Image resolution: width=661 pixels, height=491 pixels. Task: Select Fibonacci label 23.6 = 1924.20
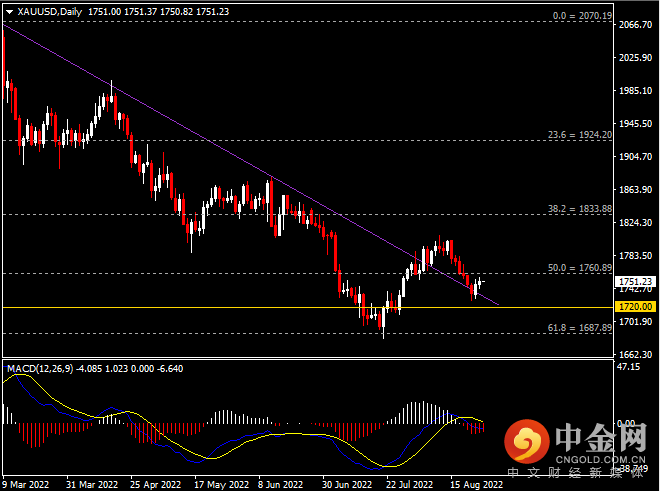[580, 134]
